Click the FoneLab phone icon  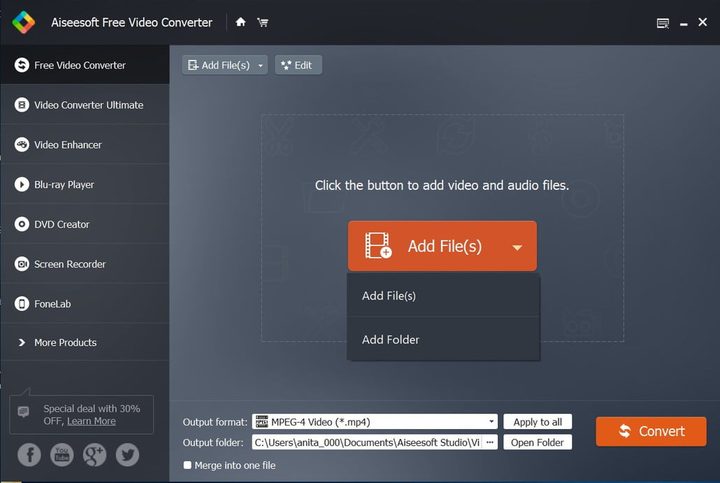click(22, 303)
